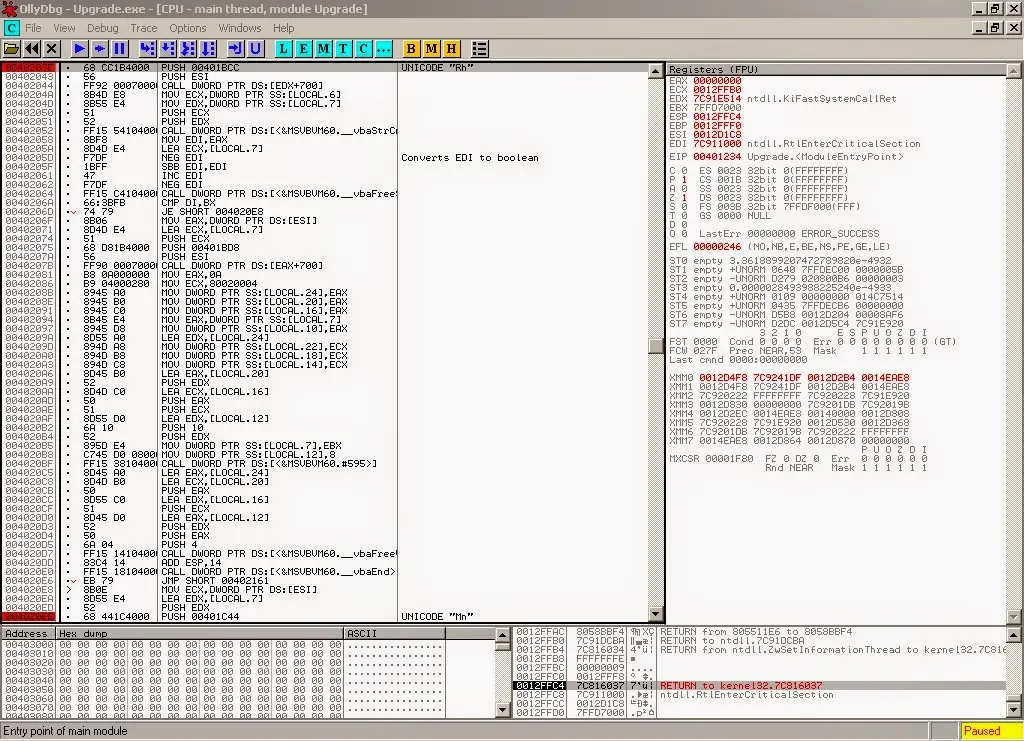Click disassembly pane scroll up arrow
Image resolution: width=1024 pixels, height=741 pixels.
[x=656, y=71]
